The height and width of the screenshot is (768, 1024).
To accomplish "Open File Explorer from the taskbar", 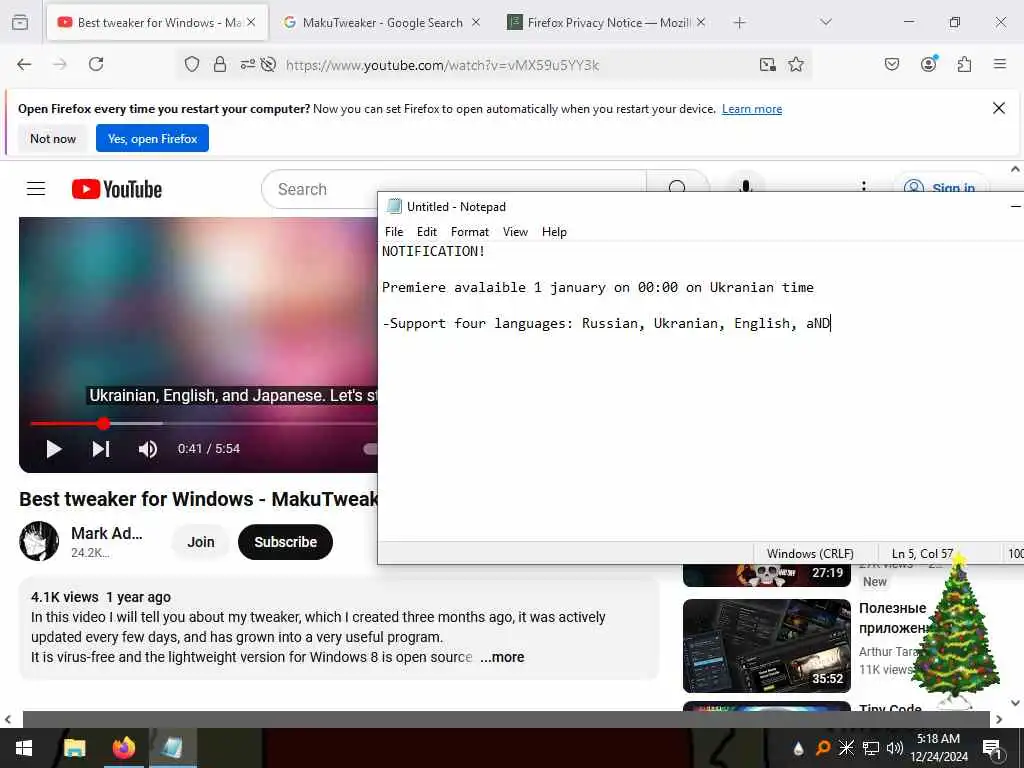I will point(74,748).
